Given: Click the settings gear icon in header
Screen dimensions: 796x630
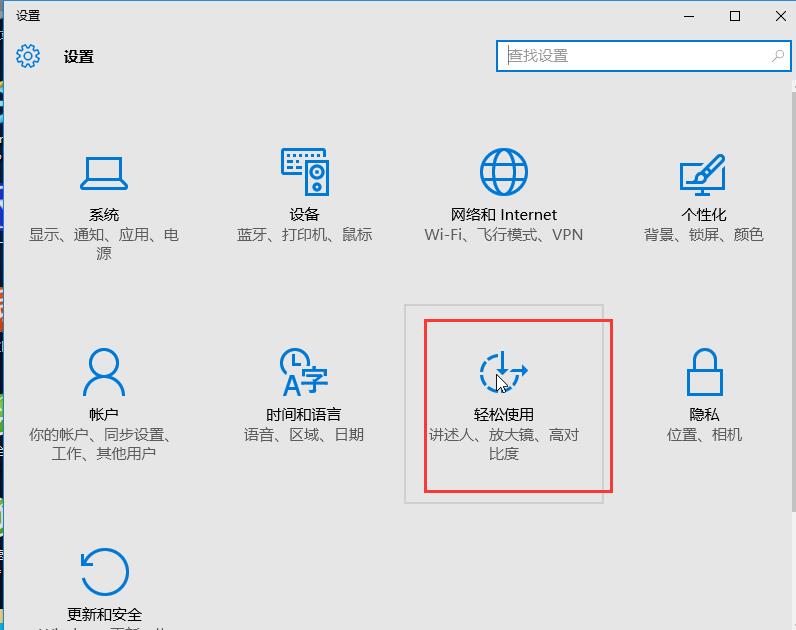Looking at the screenshot, I should click(28, 56).
